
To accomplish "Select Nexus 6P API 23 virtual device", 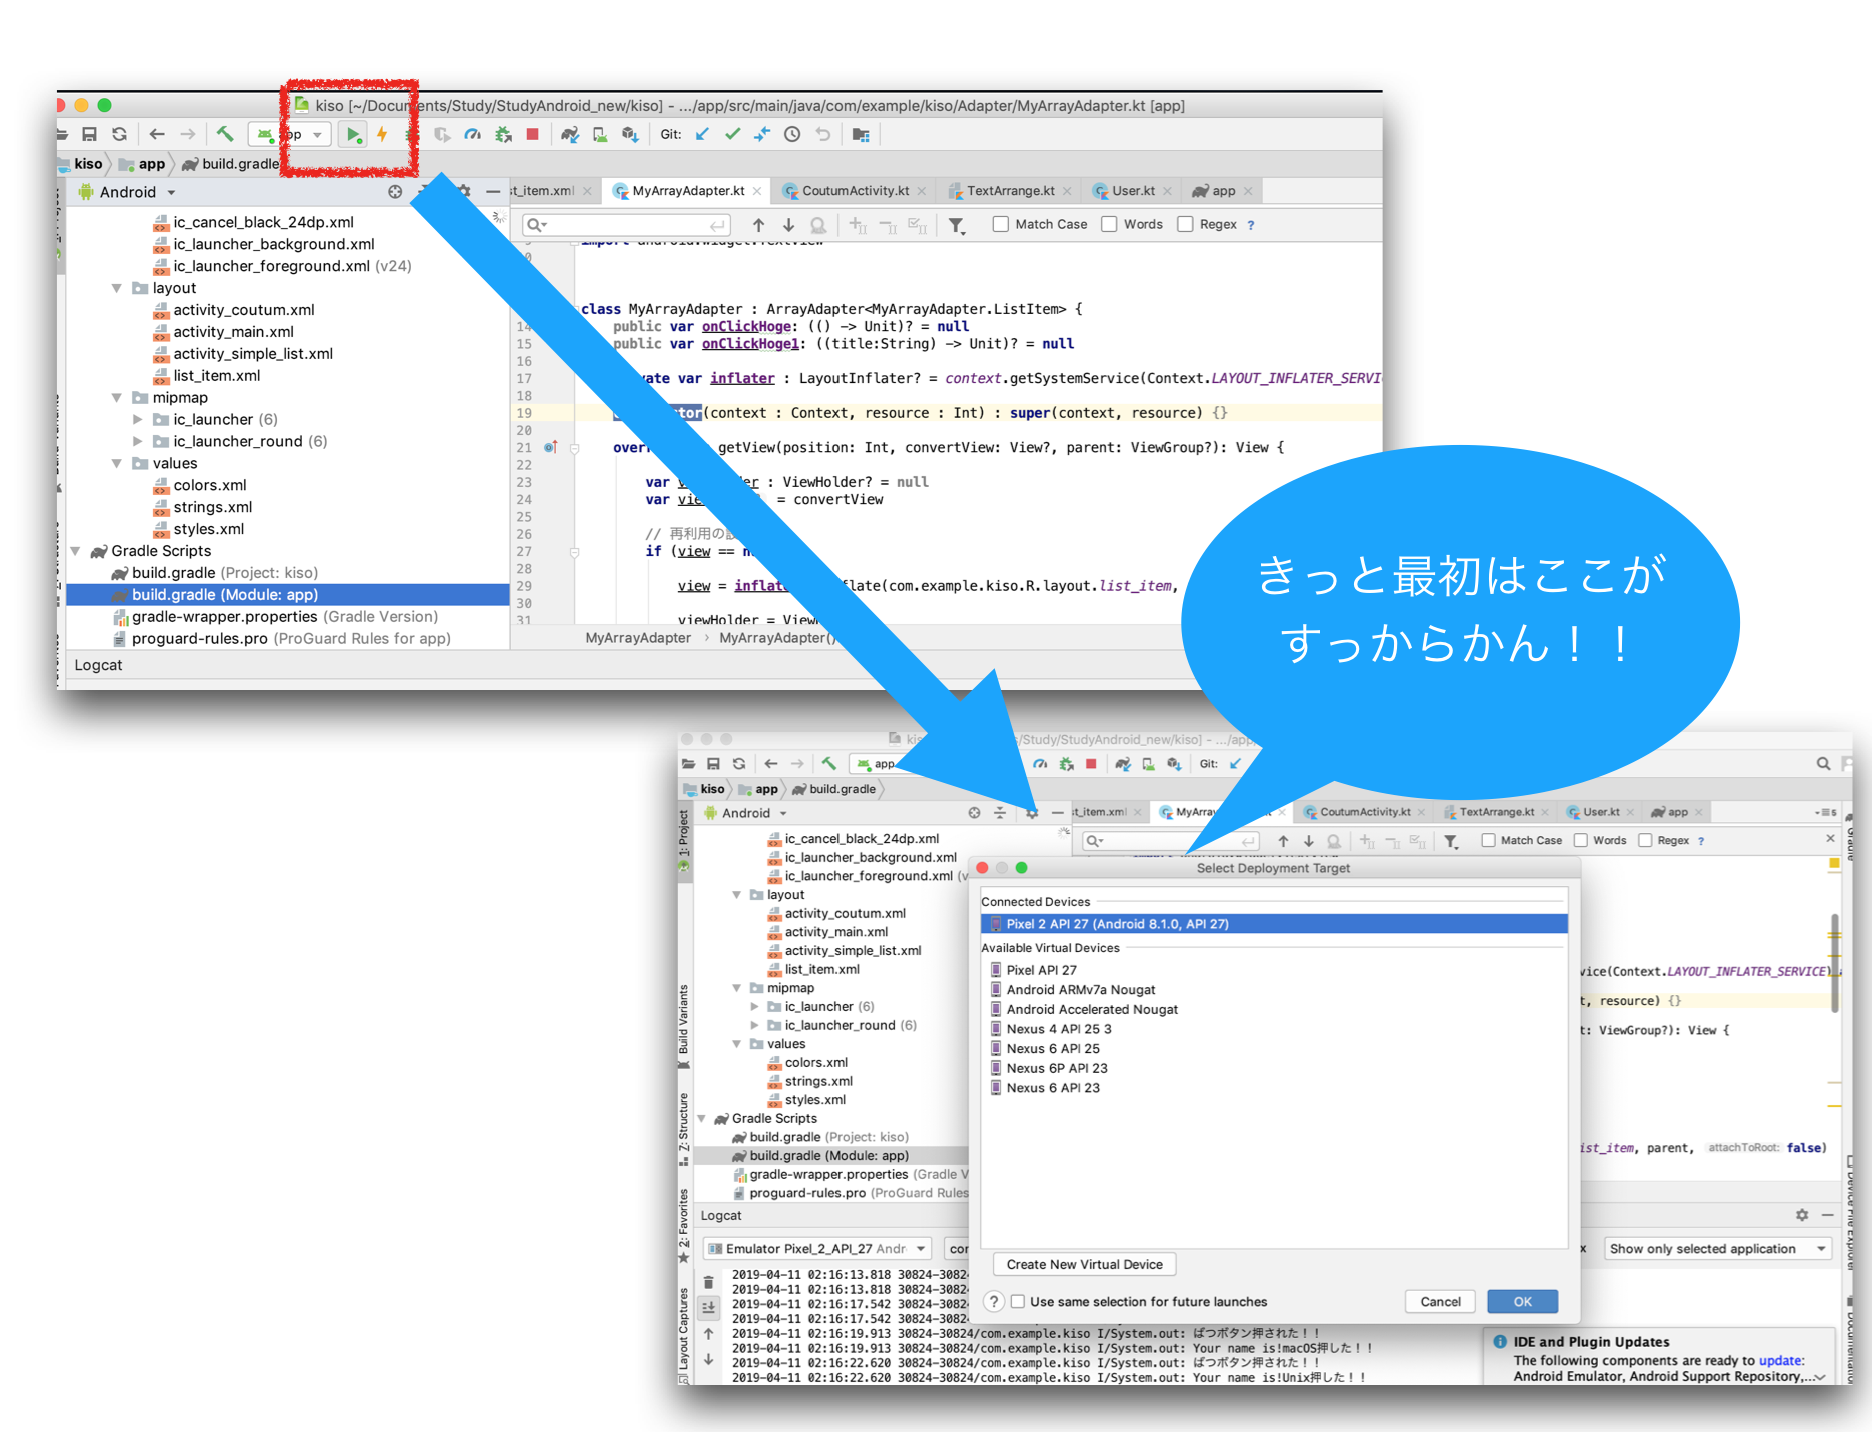I will pos(1056,1068).
